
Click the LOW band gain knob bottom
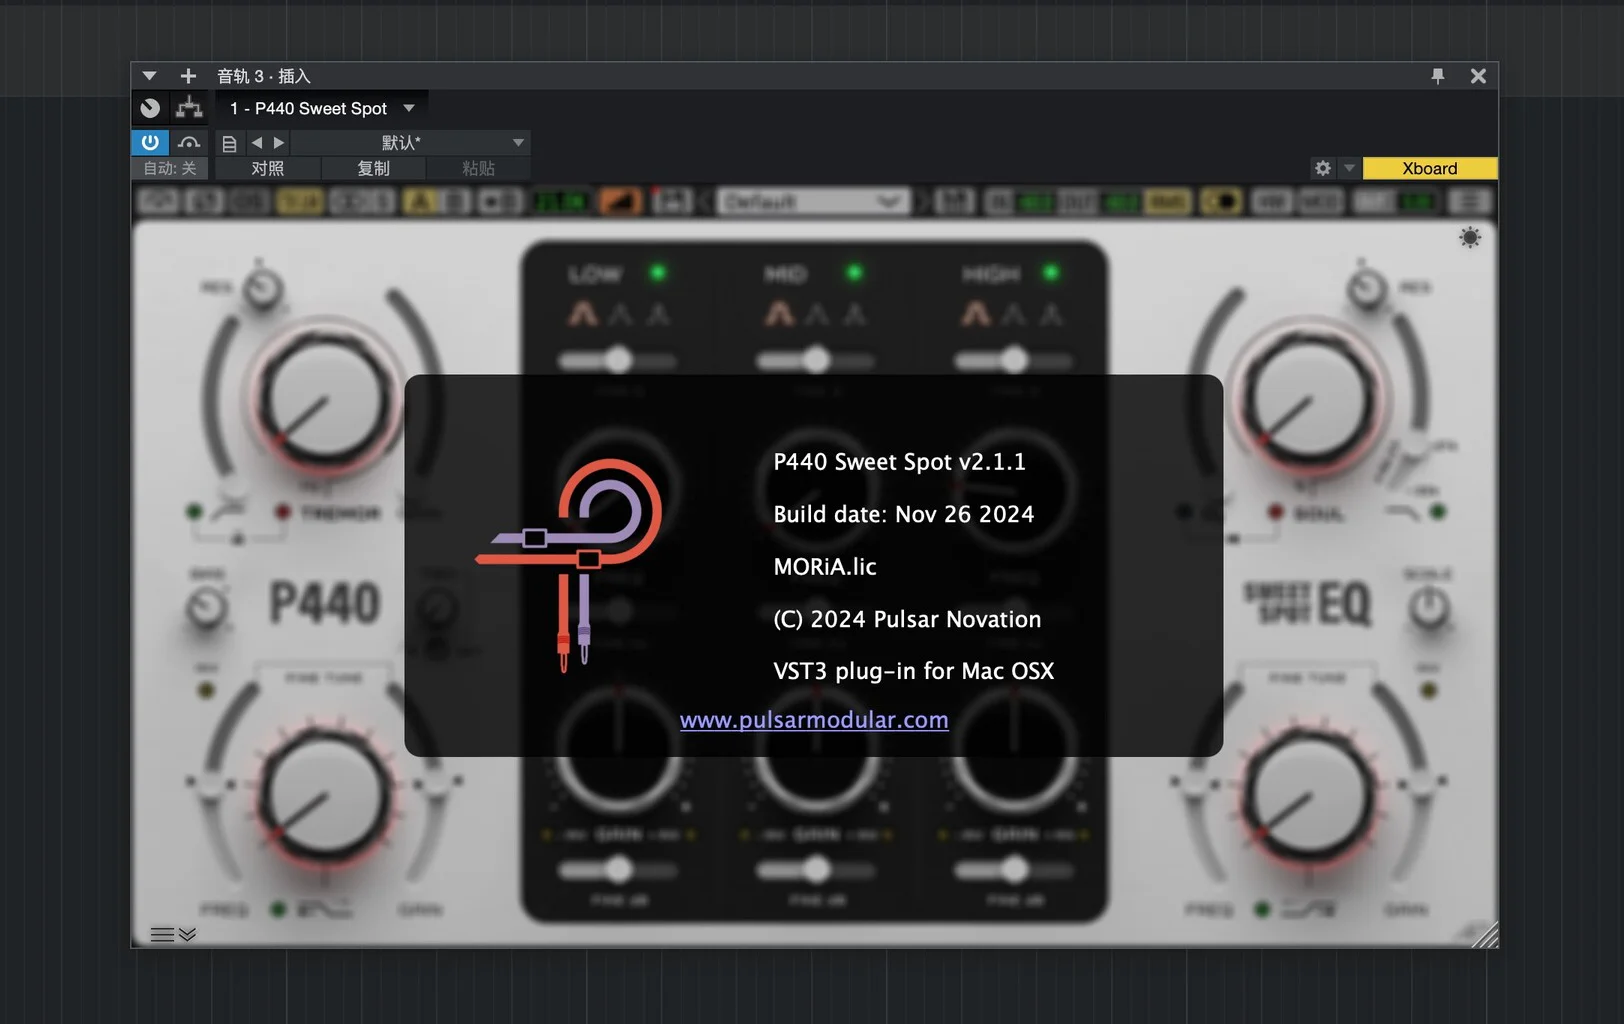point(618,748)
